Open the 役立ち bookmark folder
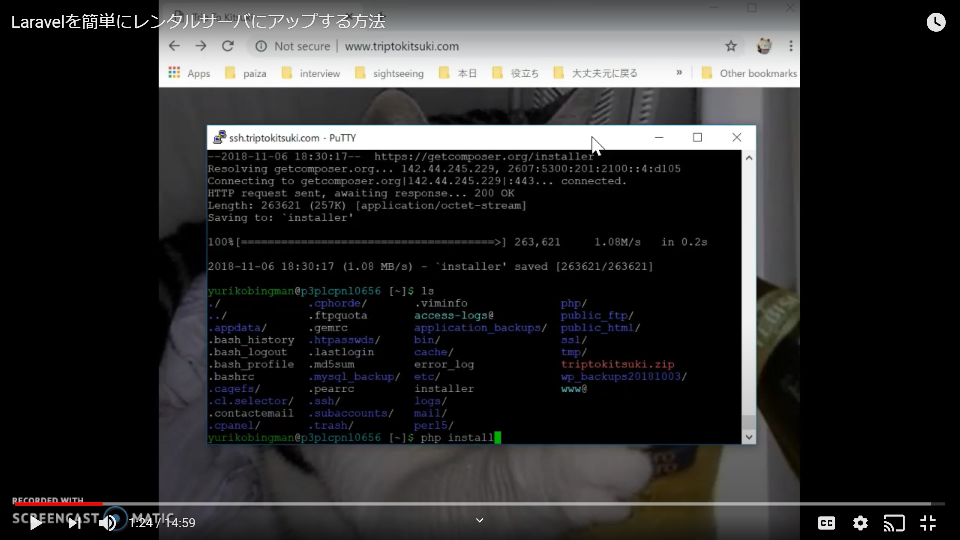 pos(516,73)
